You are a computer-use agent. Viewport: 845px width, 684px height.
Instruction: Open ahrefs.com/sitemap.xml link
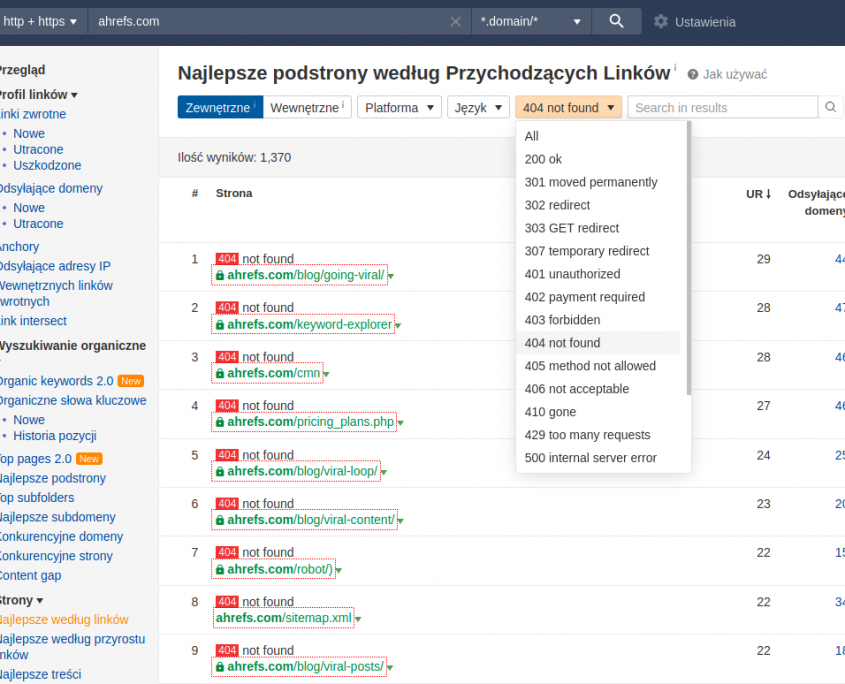coord(283,618)
